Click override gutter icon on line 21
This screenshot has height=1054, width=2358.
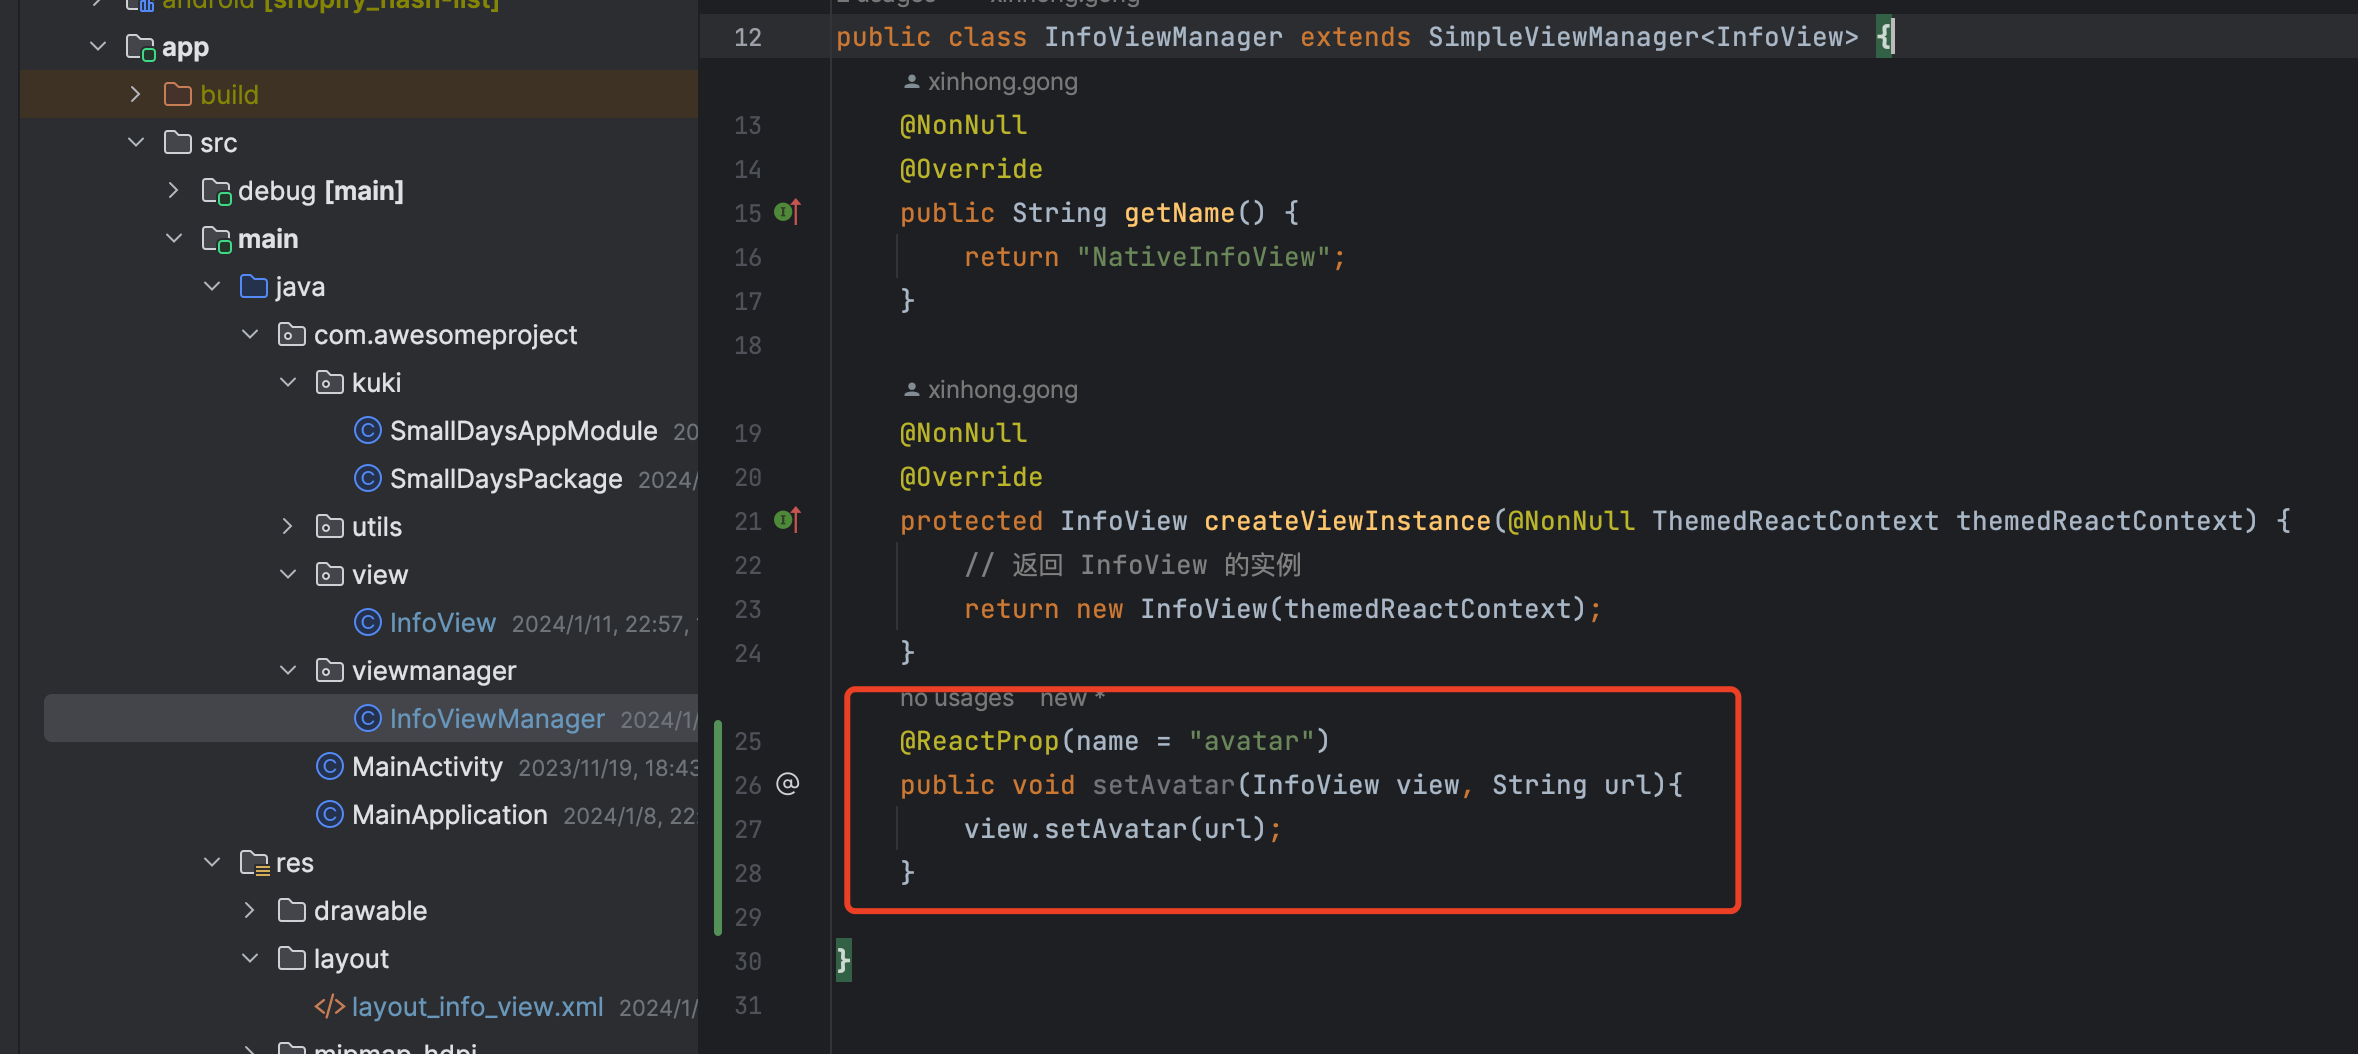click(x=788, y=520)
